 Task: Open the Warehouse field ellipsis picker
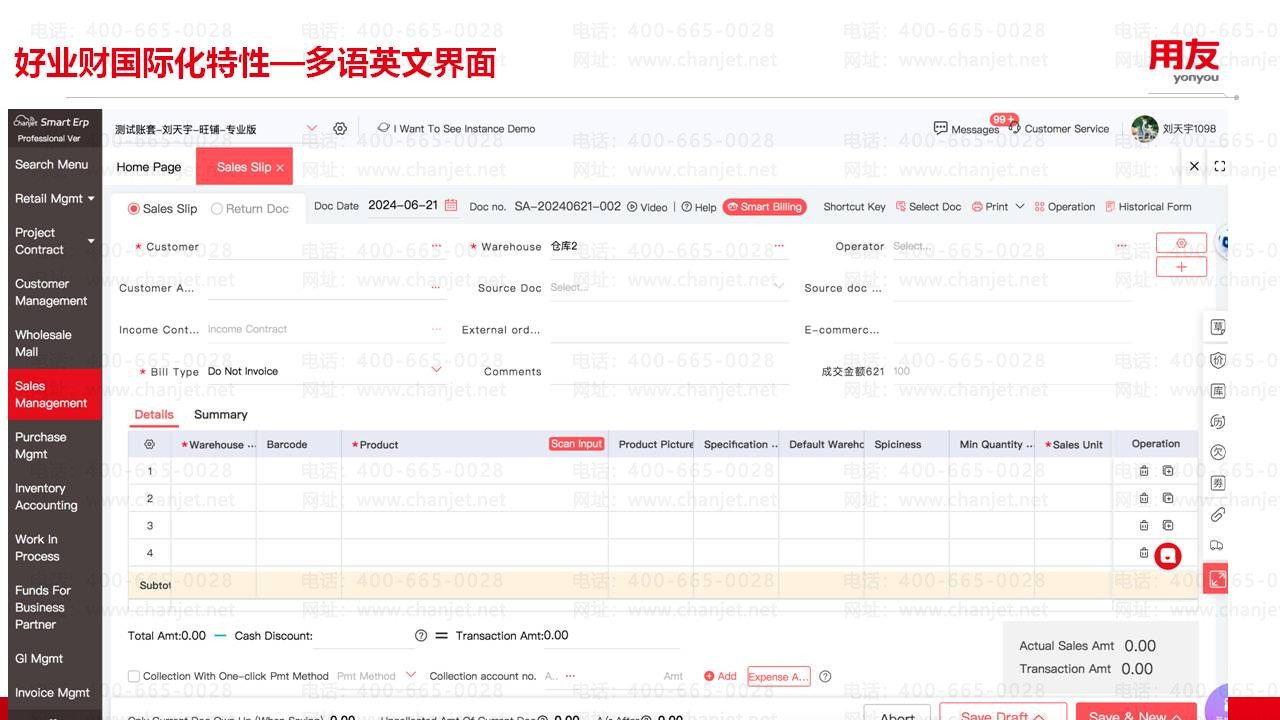coord(779,246)
